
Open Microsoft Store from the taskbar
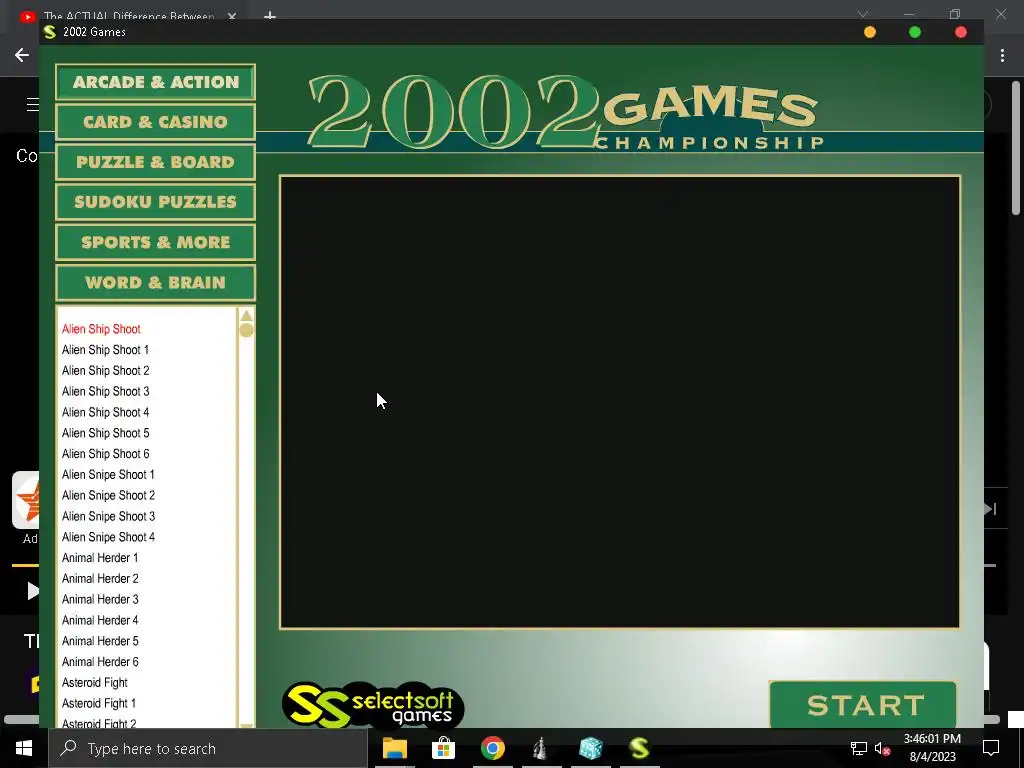pyautogui.click(x=443, y=748)
